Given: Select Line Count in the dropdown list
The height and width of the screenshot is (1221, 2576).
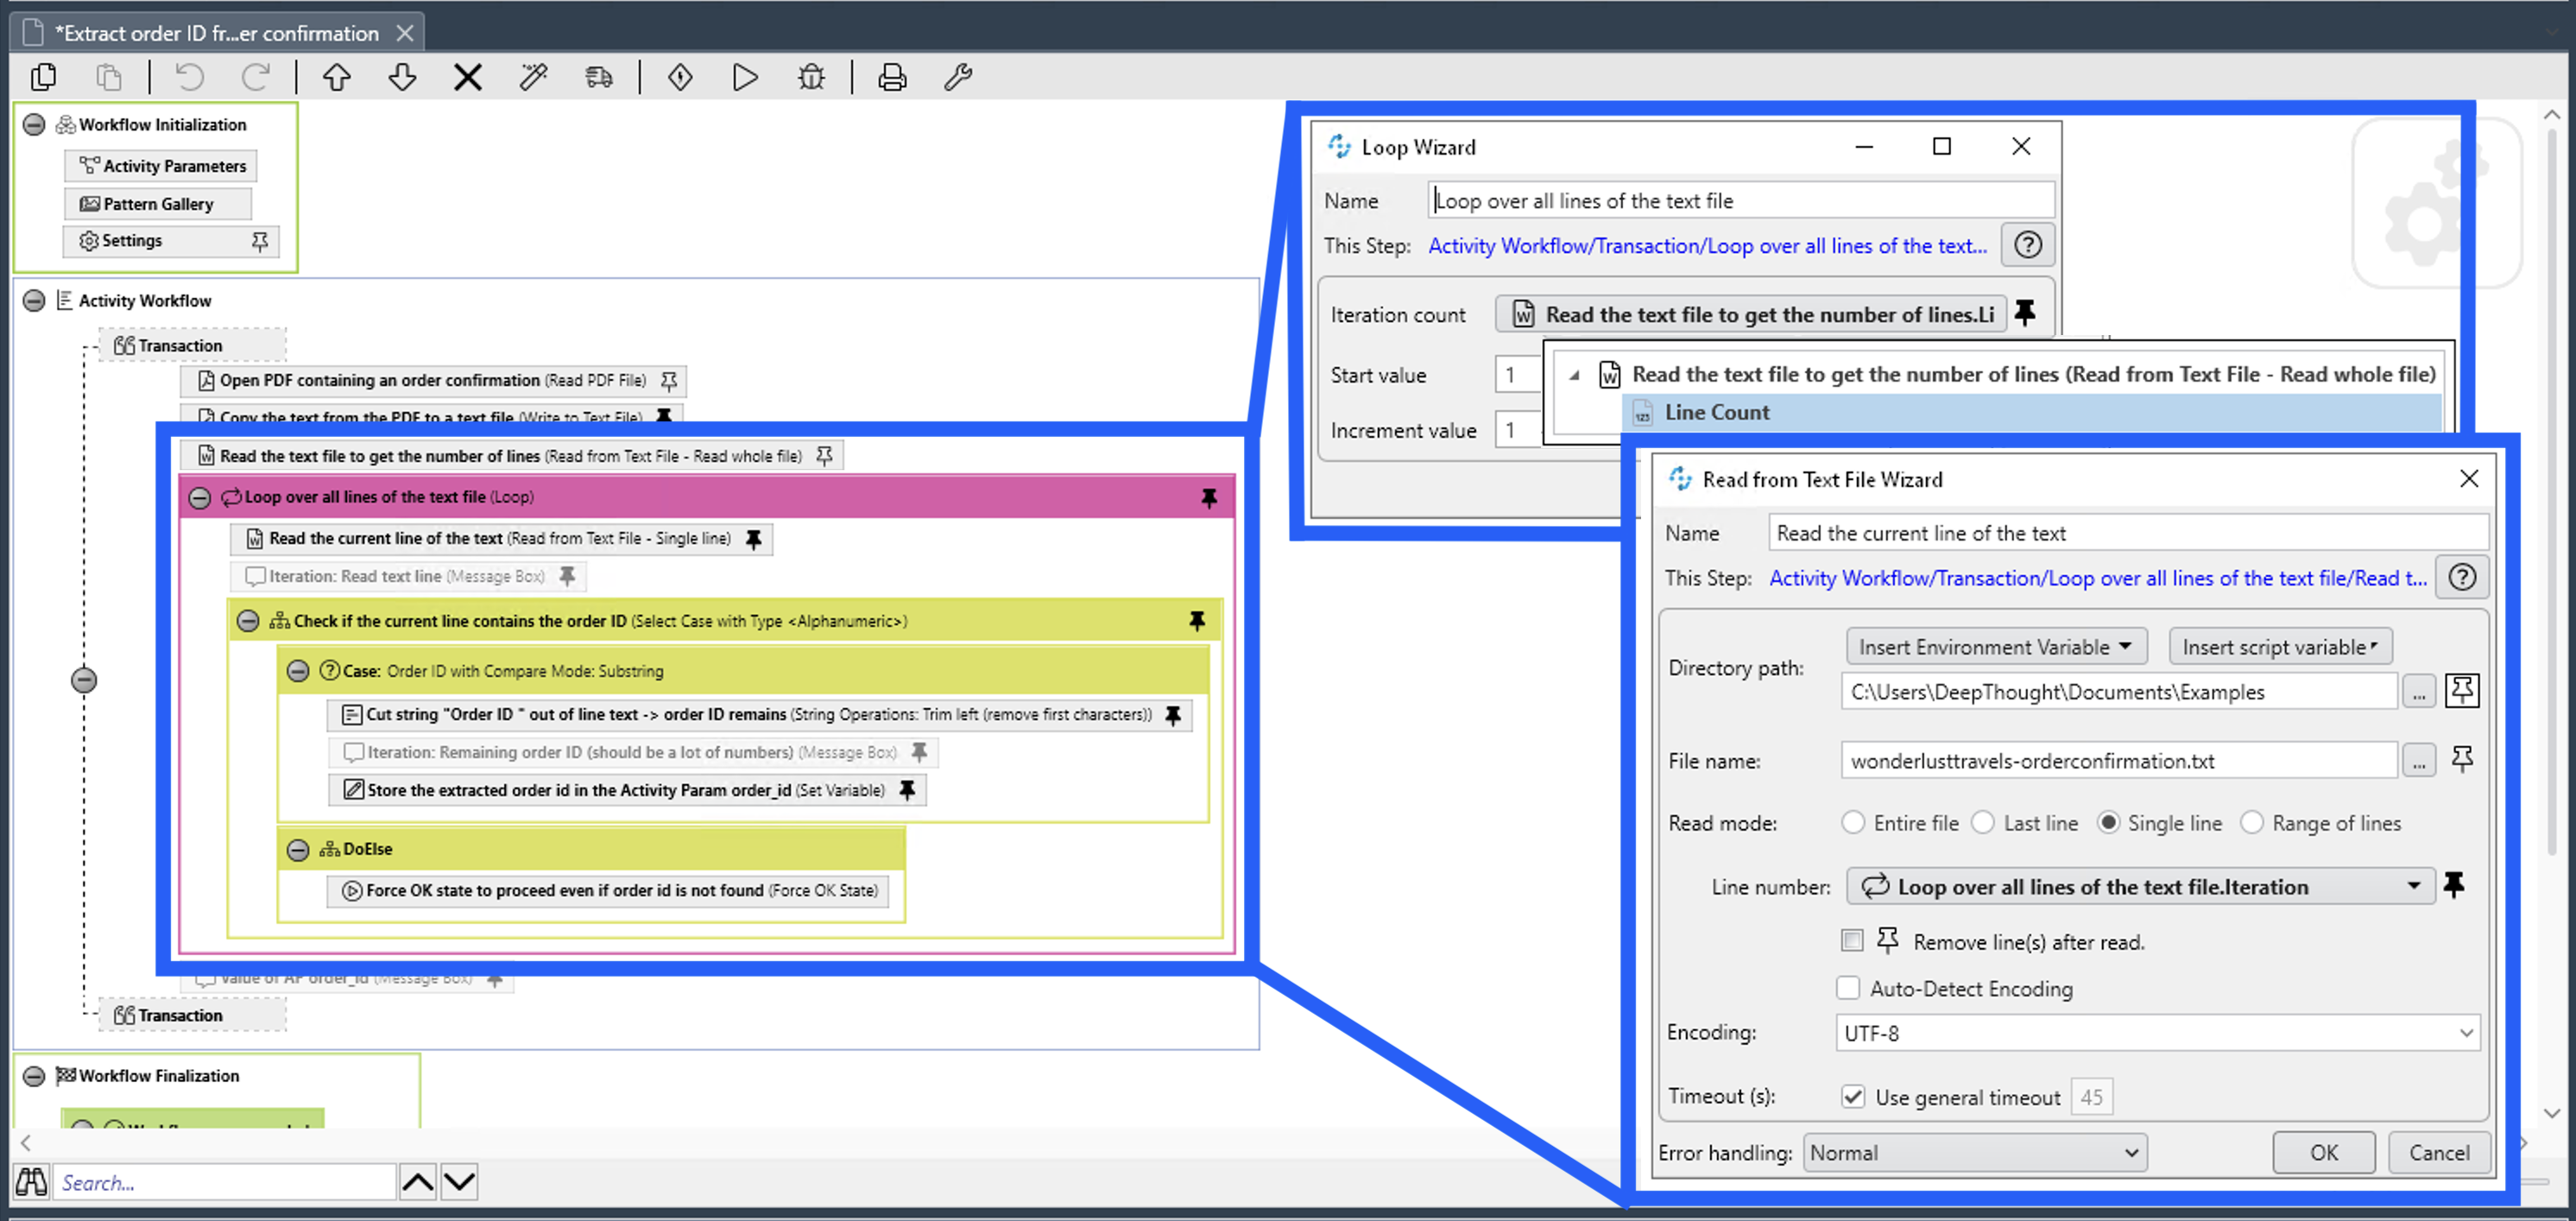Looking at the screenshot, I should click(1716, 412).
